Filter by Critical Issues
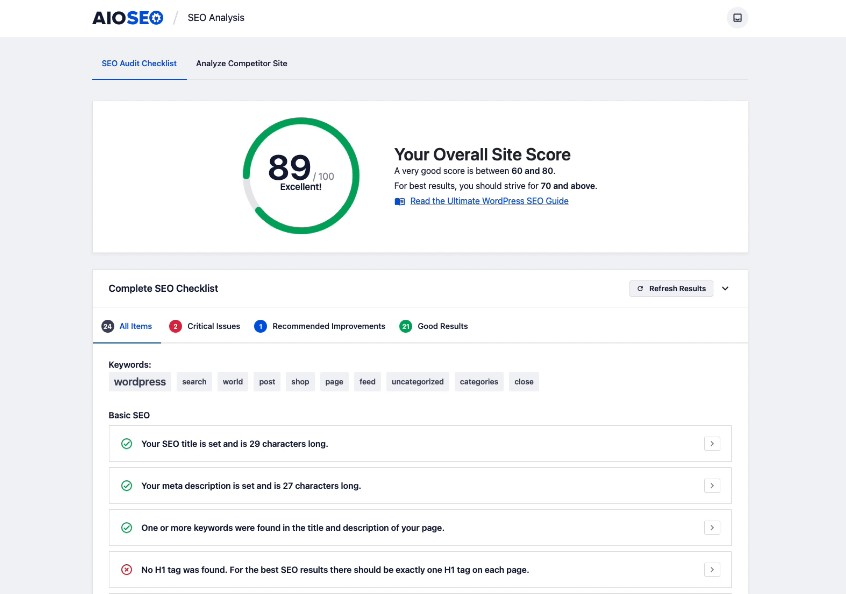This screenshot has width=846, height=594. (204, 326)
